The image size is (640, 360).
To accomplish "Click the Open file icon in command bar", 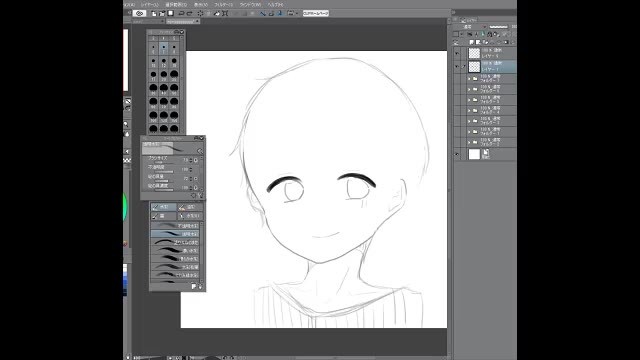I will (162, 13).
